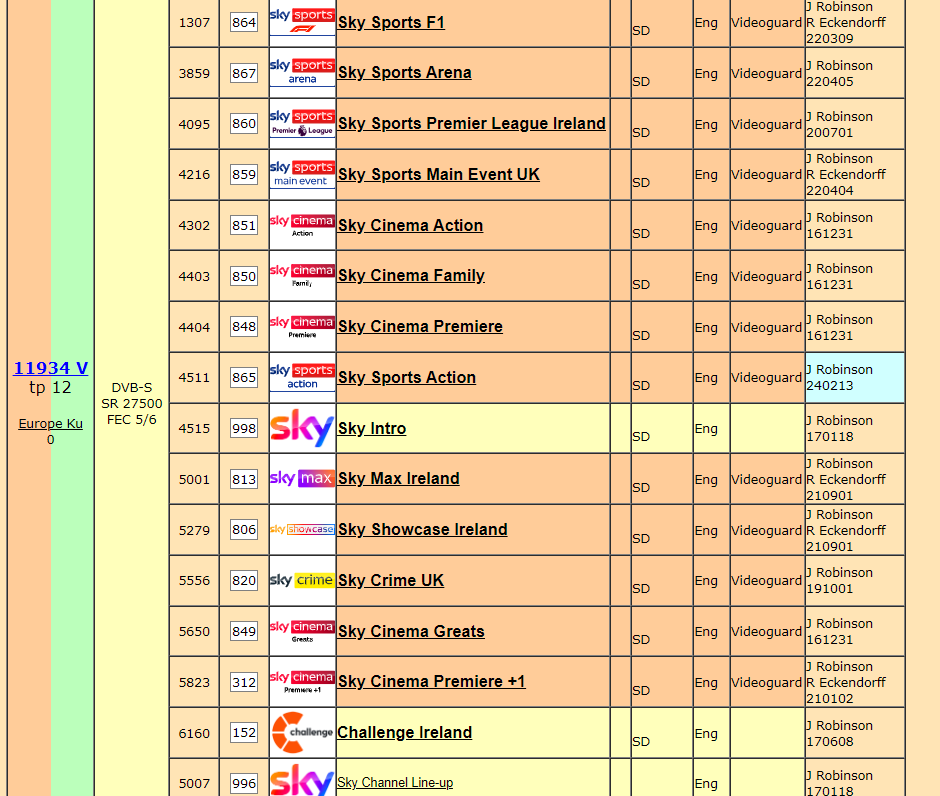This screenshot has height=796, width=940.
Task: Click the Sky Cinema Greats logo
Action: 302,631
